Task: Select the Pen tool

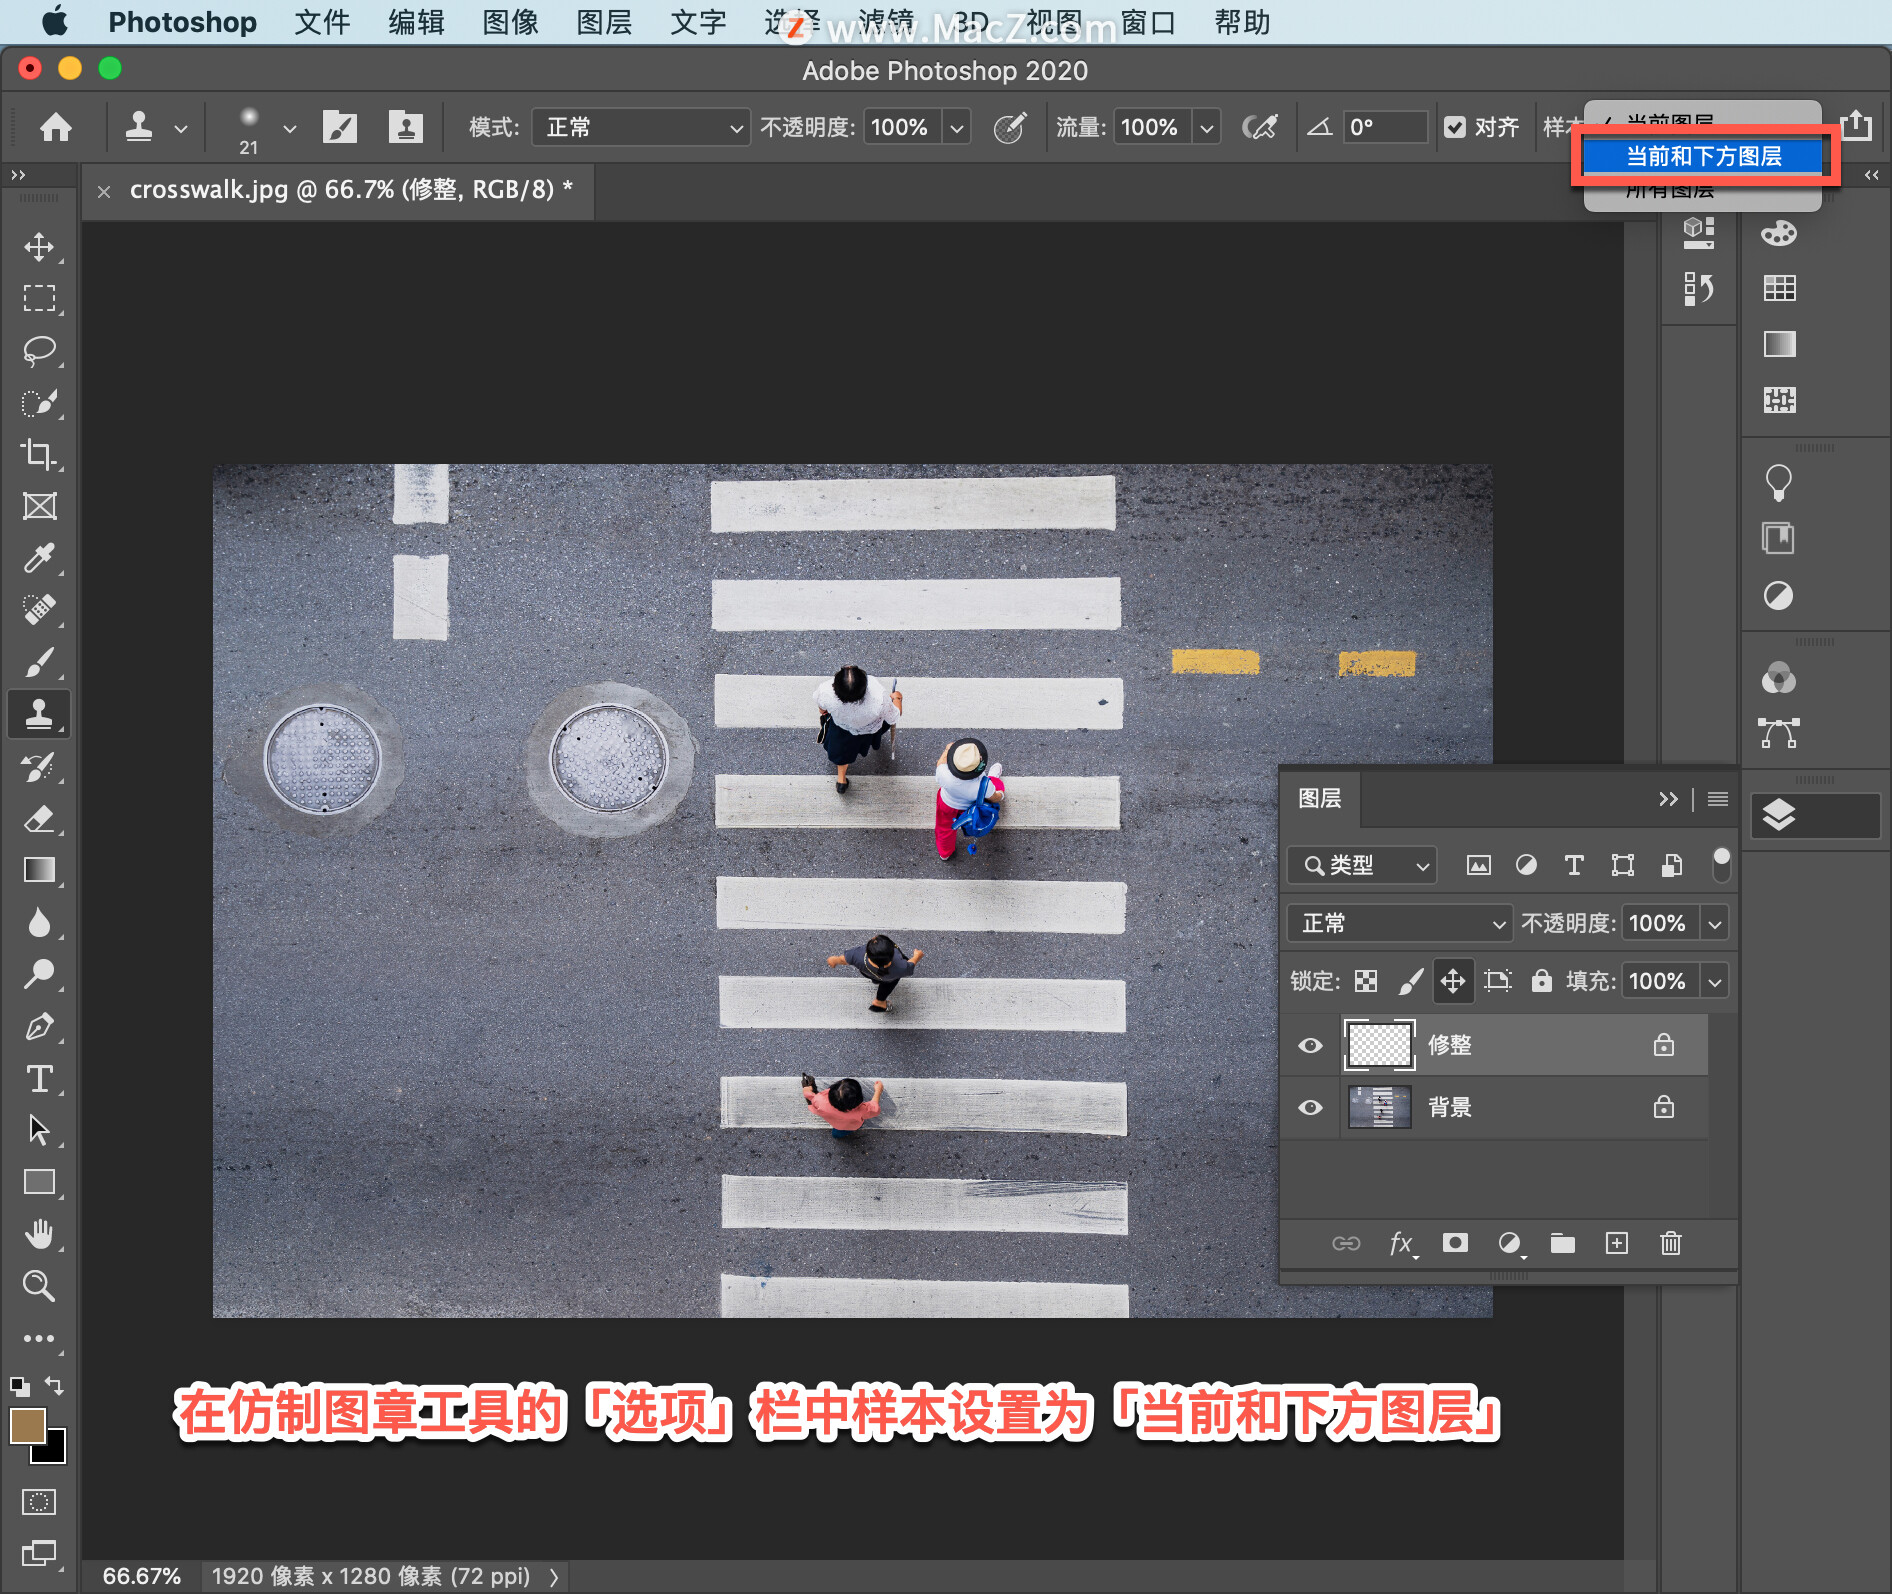Action: coord(39,1027)
